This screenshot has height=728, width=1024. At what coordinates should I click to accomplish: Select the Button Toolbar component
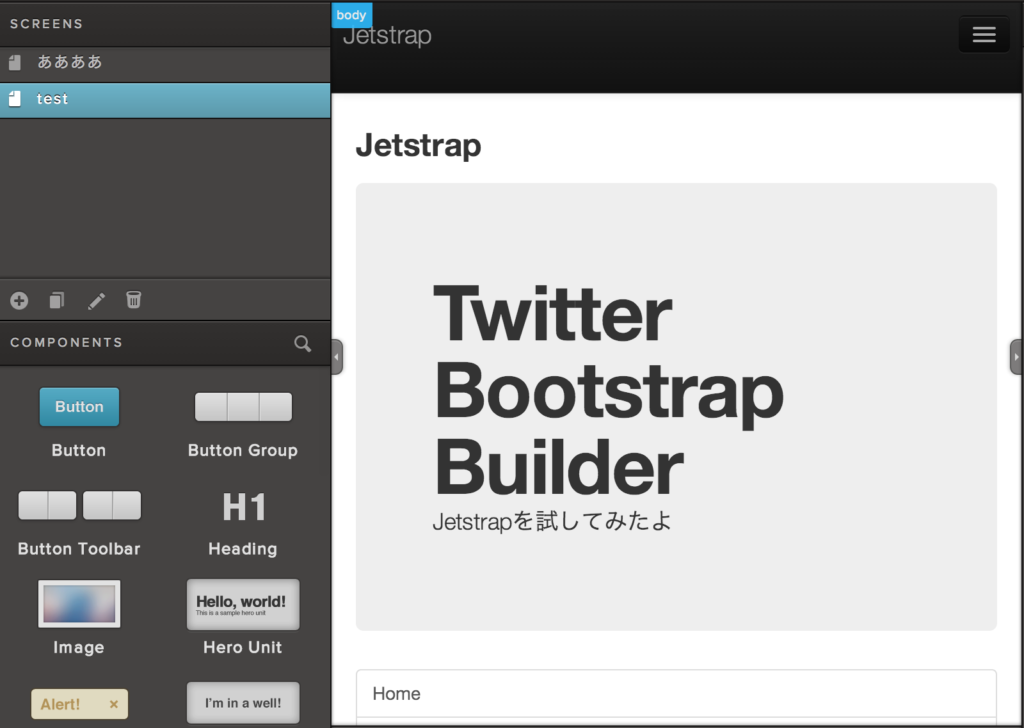[78, 505]
